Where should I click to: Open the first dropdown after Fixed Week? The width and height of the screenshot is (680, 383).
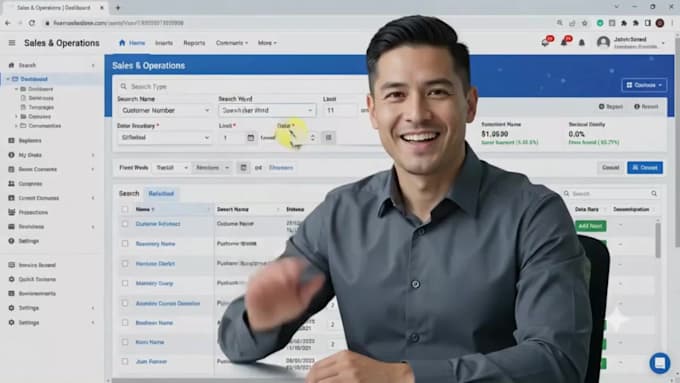pos(172,167)
